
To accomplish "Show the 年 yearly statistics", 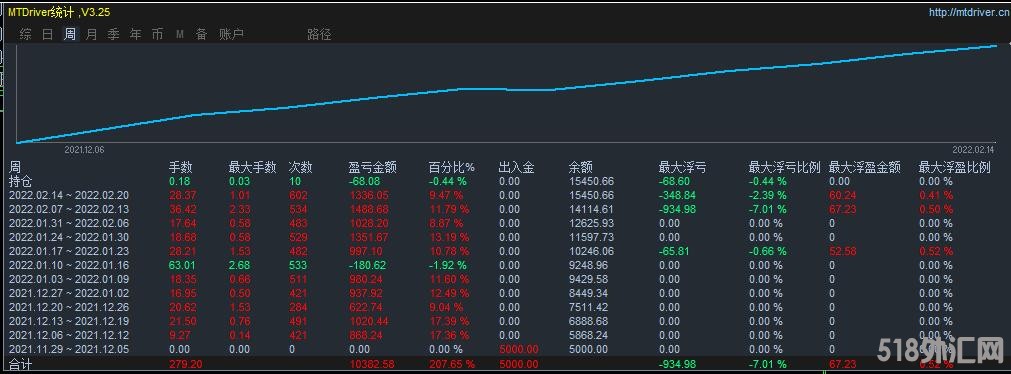I will (x=135, y=34).
